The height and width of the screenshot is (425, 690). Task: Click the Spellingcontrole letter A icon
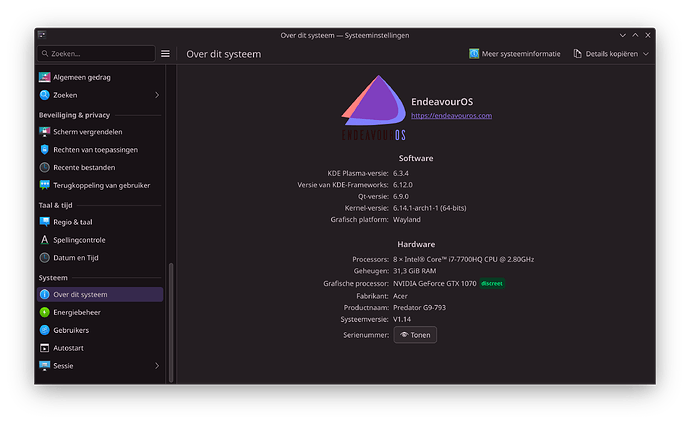click(x=44, y=240)
